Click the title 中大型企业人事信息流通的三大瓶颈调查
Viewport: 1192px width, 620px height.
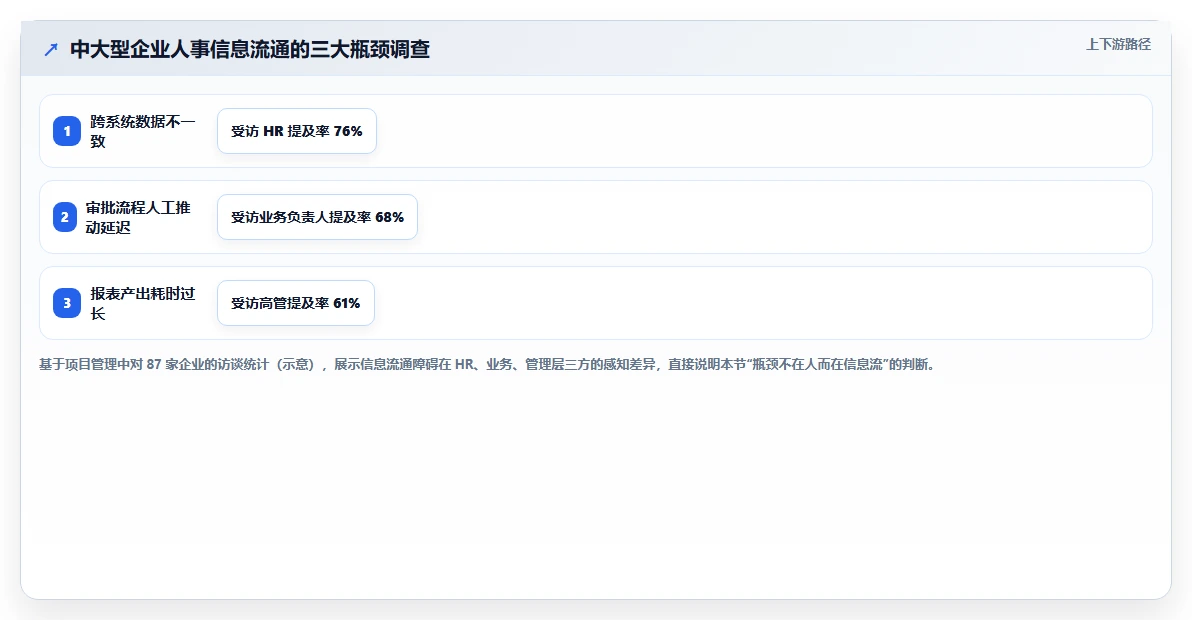pos(250,49)
